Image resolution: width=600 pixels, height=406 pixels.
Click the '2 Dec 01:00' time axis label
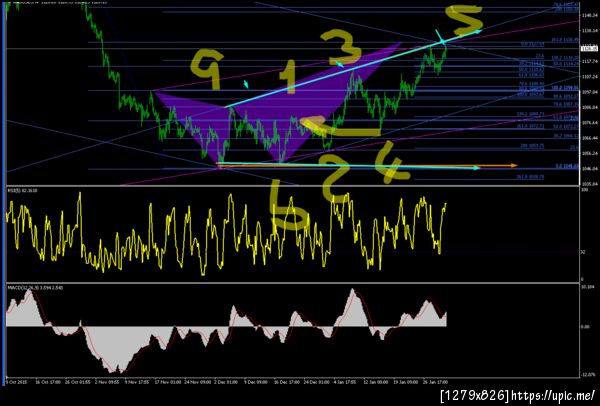(227, 382)
